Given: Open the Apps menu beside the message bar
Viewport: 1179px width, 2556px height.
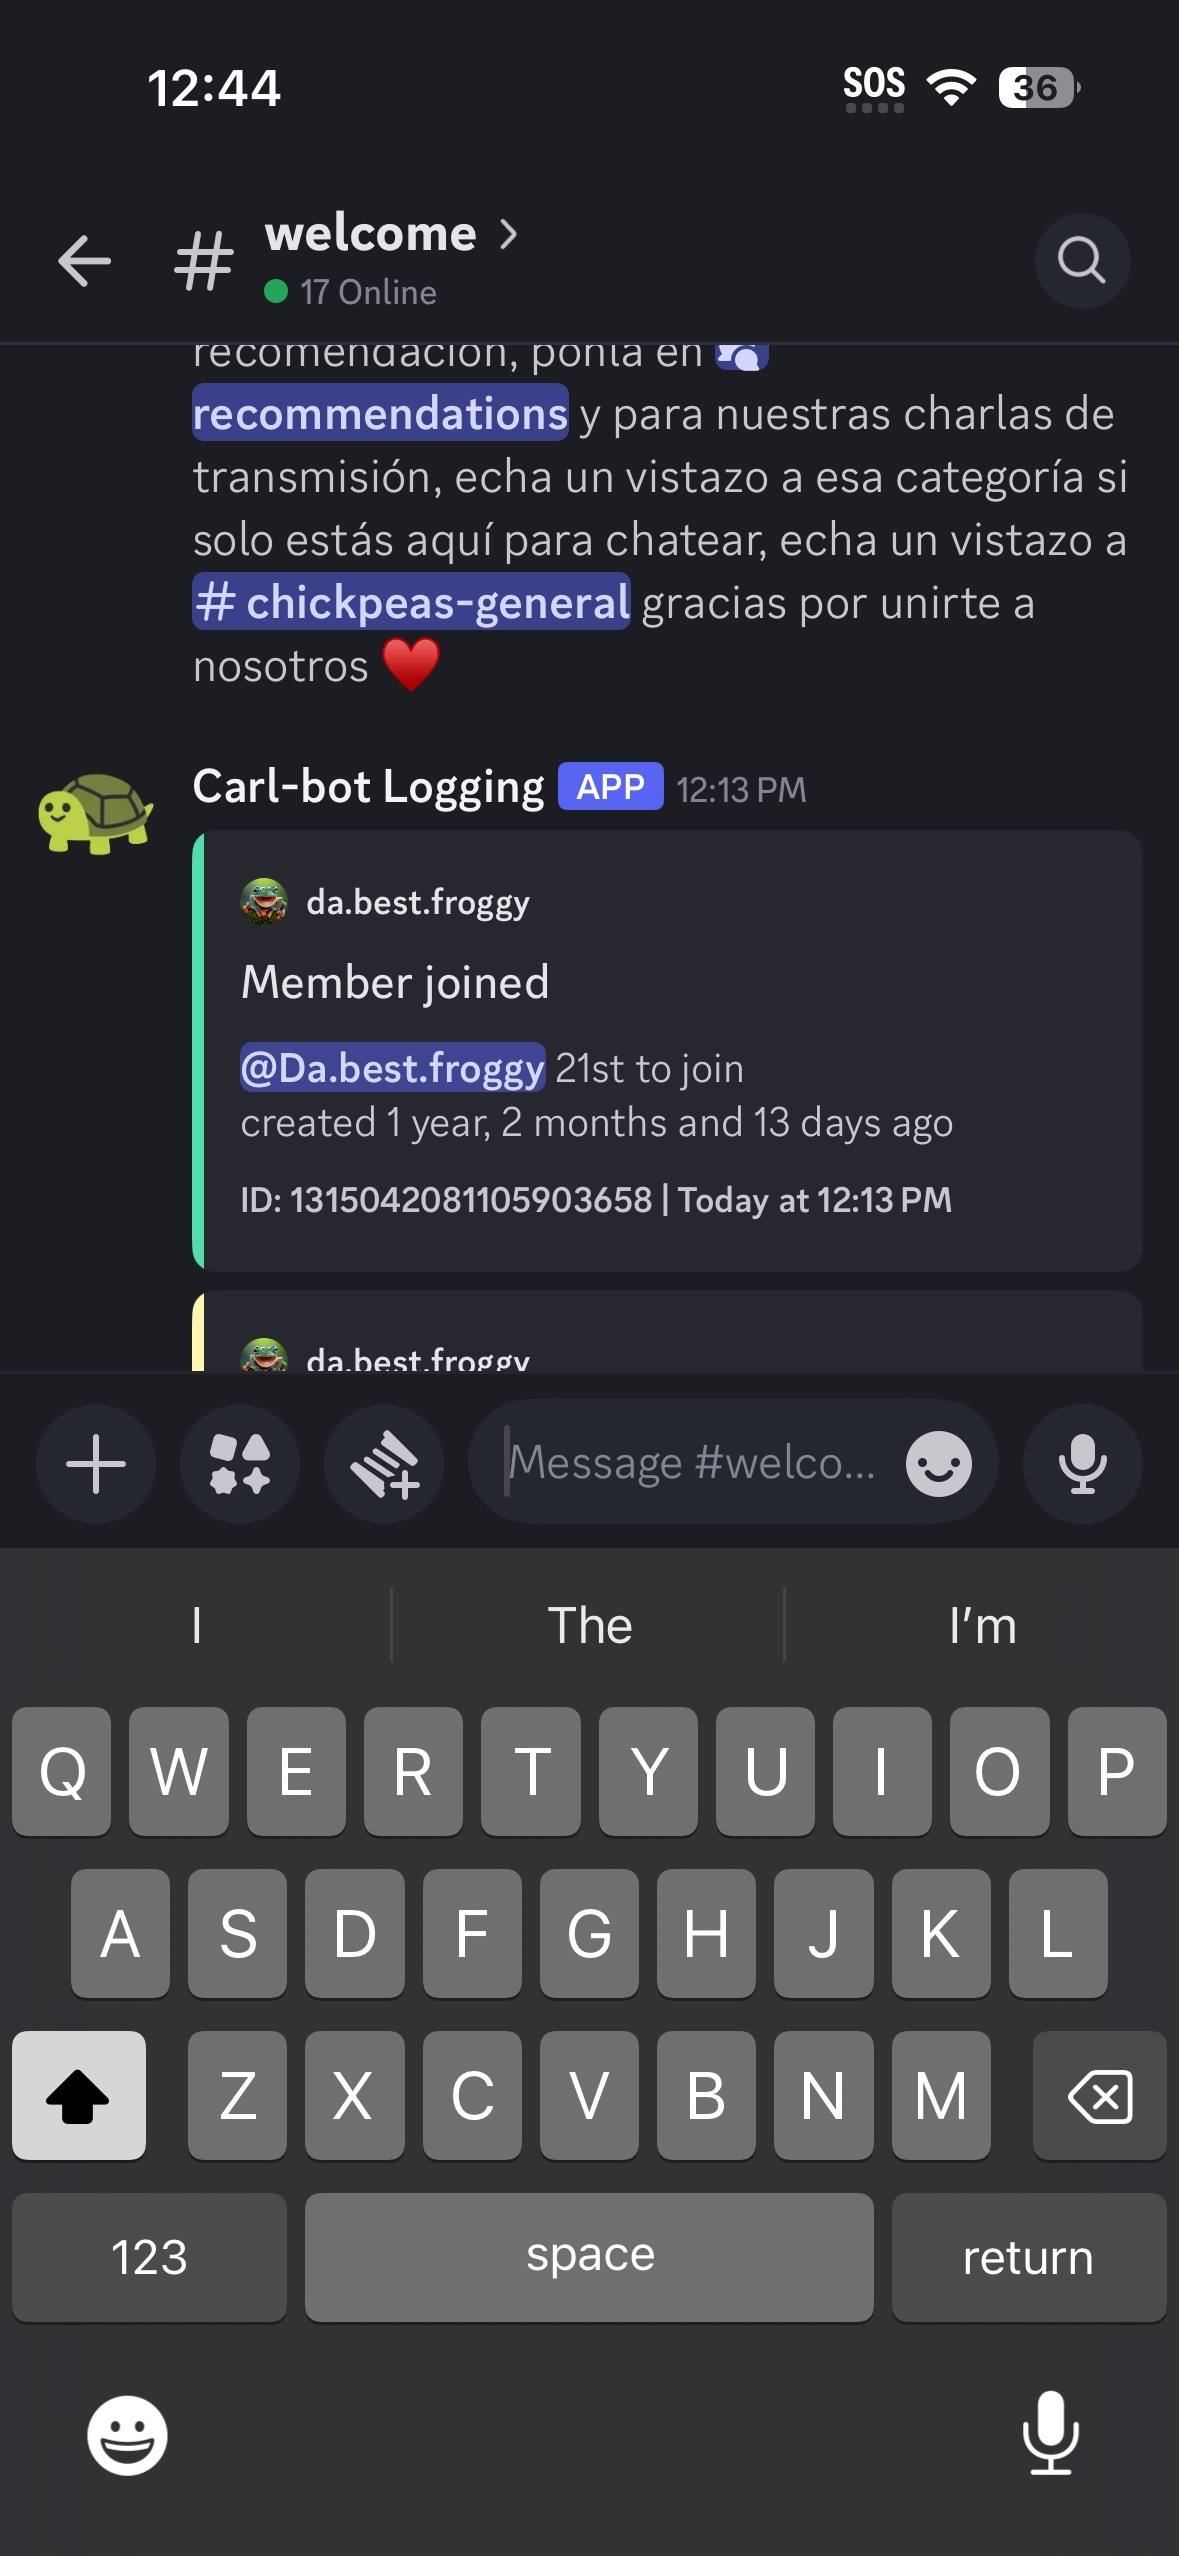Looking at the screenshot, I should (239, 1463).
